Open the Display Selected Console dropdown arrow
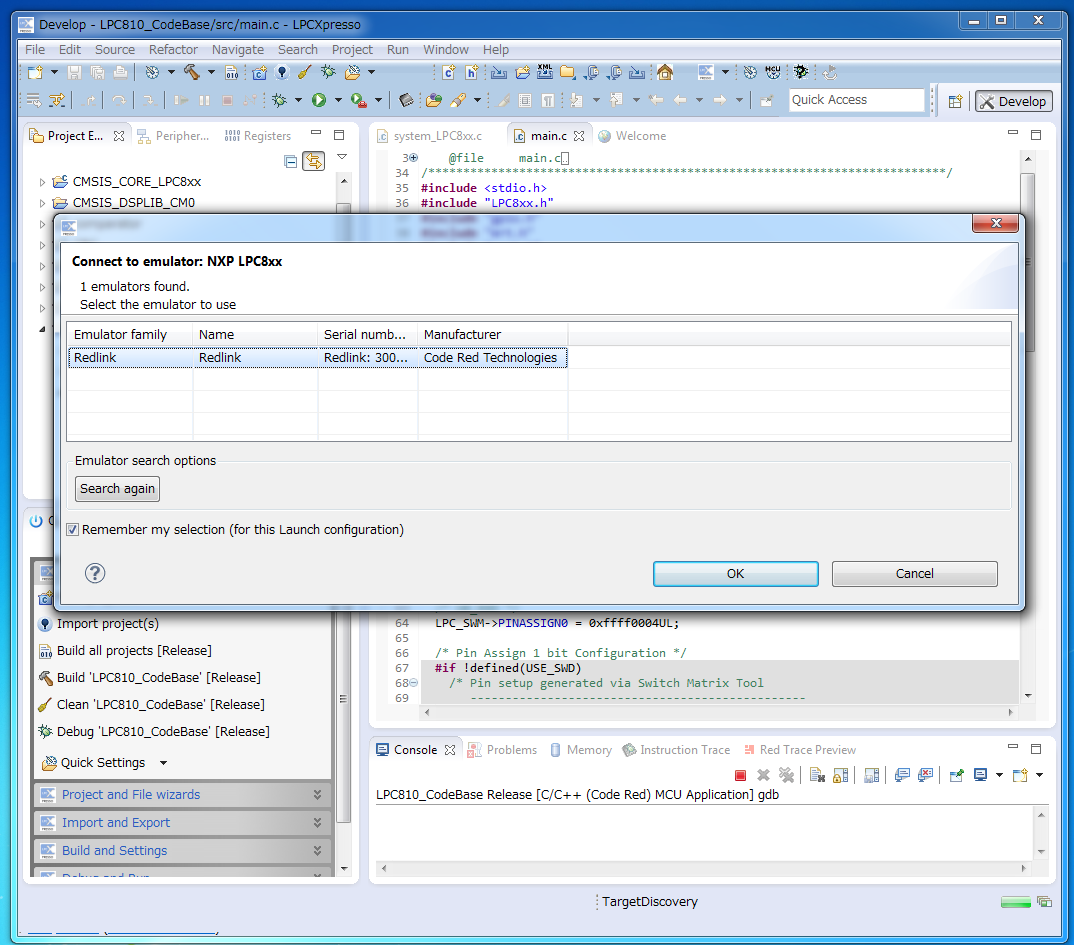 pyautogui.click(x=999, y=775)
